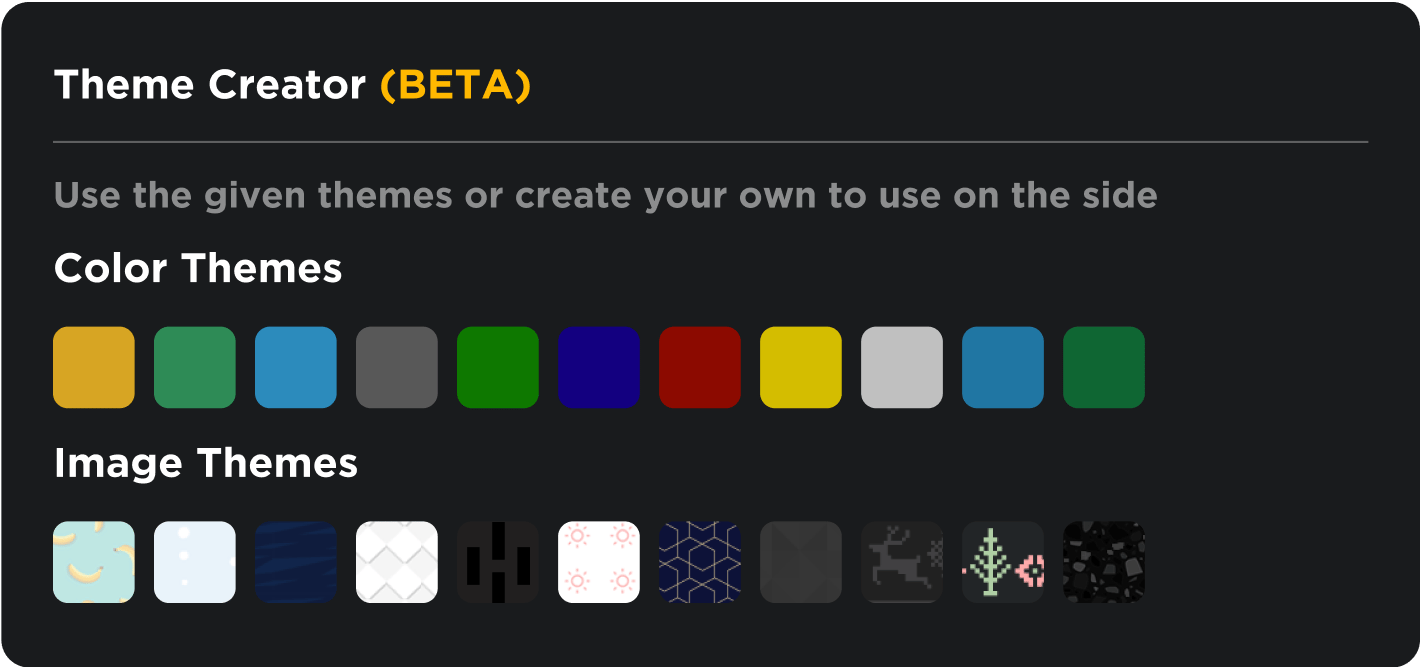Choose the dark bars pattern image theme
Screen dimensions: 1420x667
[498, 562]
